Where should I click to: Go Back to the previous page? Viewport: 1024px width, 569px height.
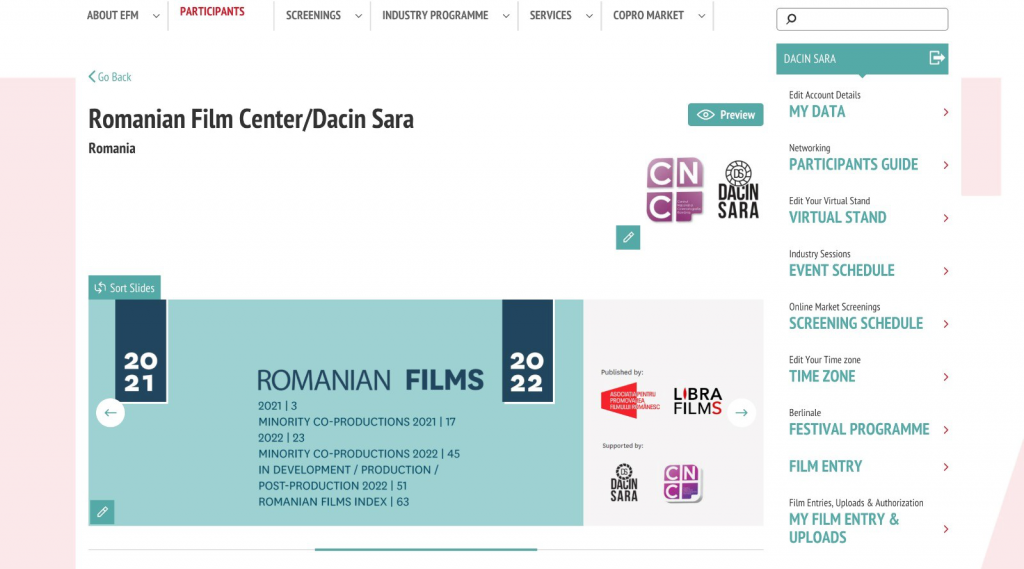(110, 77)
